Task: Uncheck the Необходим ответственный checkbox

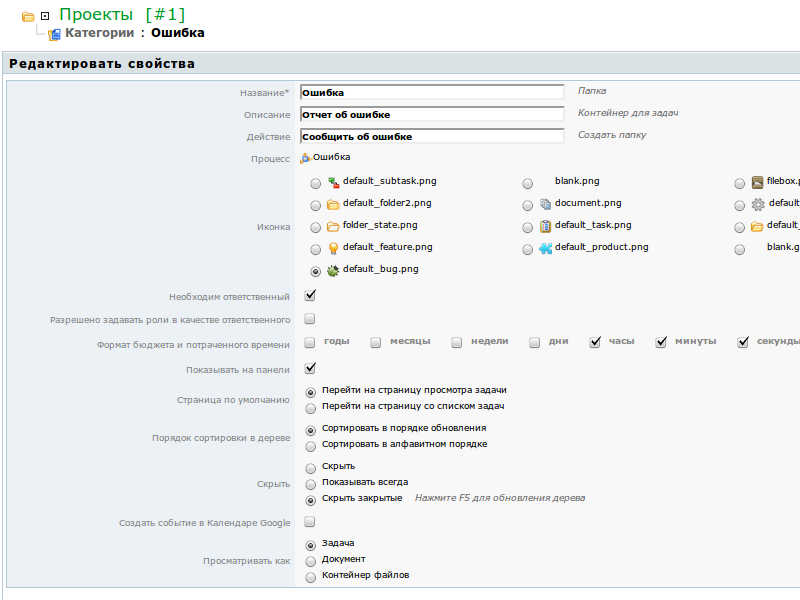Action: point(310,296)
